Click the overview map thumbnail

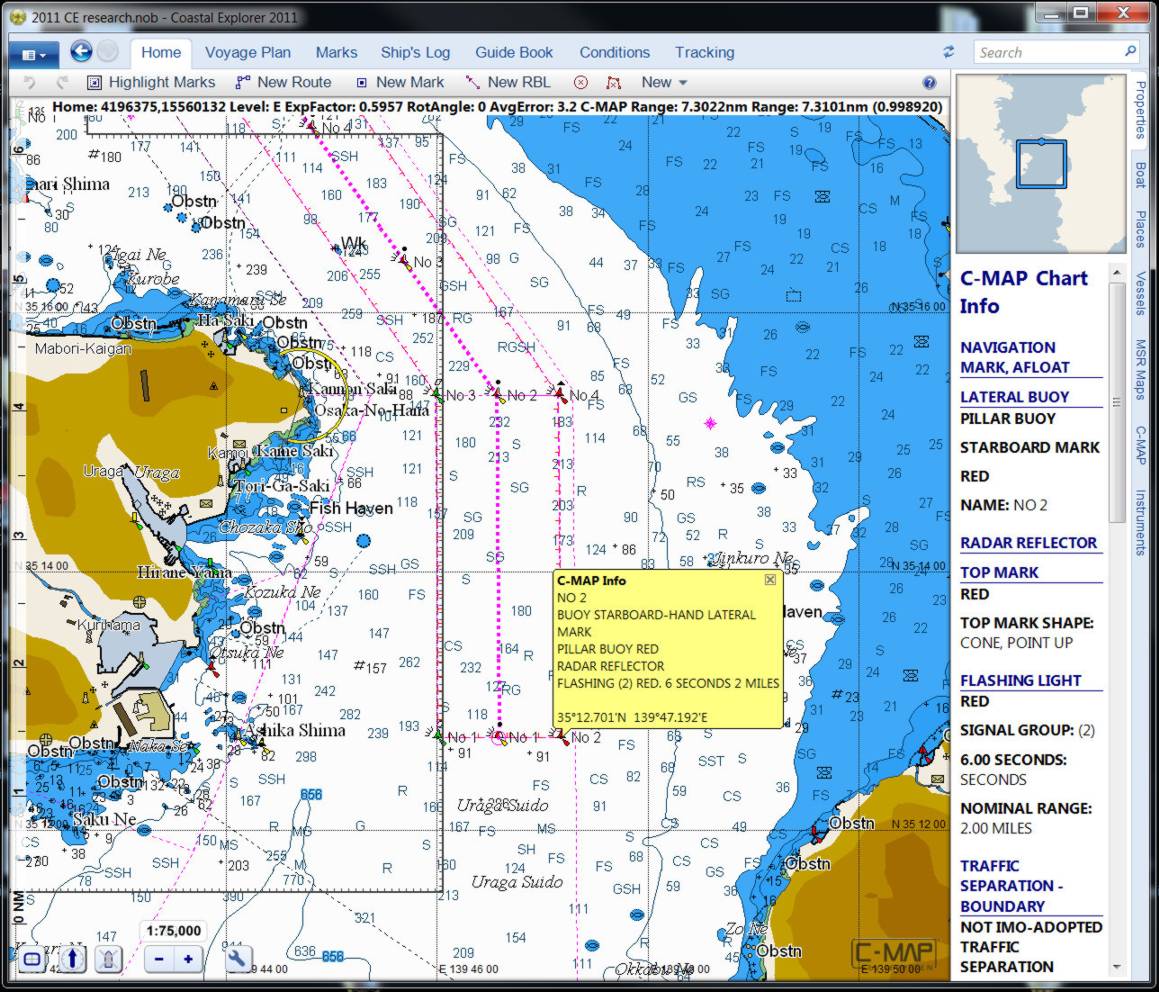coord(1041,164)
